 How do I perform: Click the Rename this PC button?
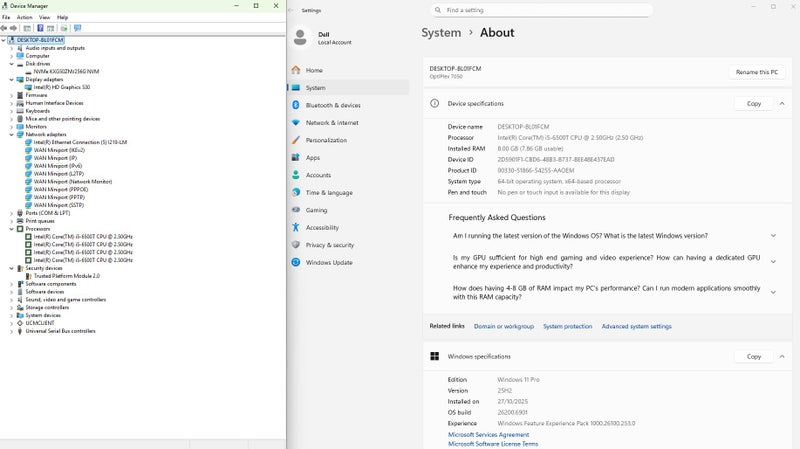(x=757, y=72)
